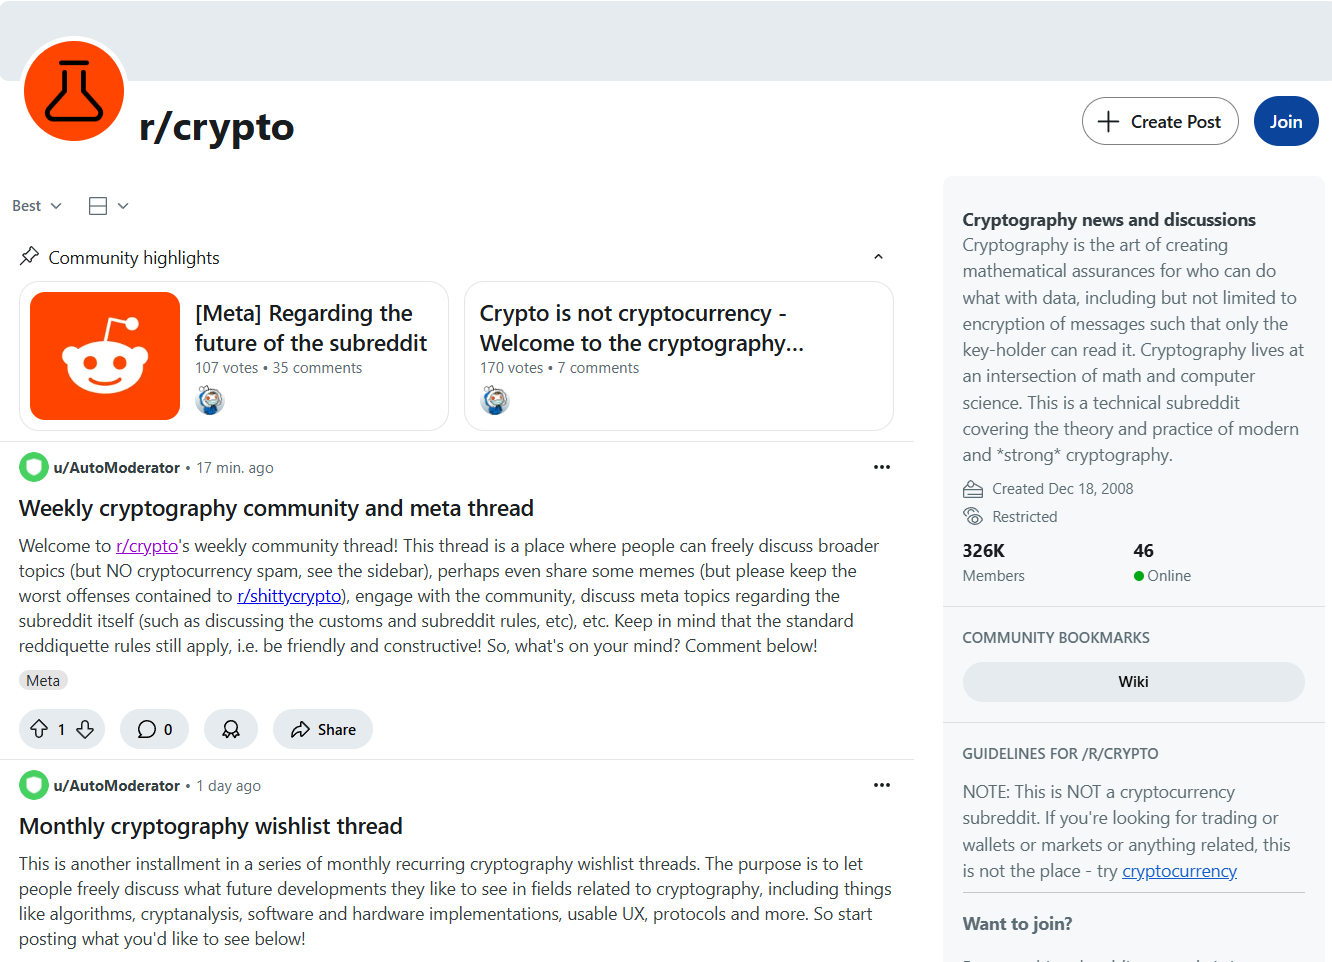Follow the r/shittycrypto link in post
This screenshot has width=1332, height=962.
290,596
